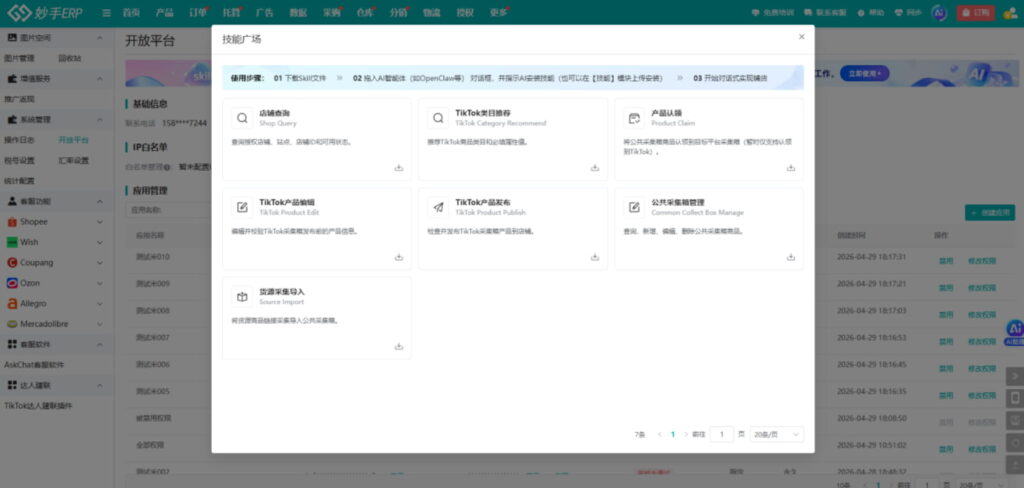Collapse the 图片空间 sidebar group
1024x488 pixels.
pos(100,38)
